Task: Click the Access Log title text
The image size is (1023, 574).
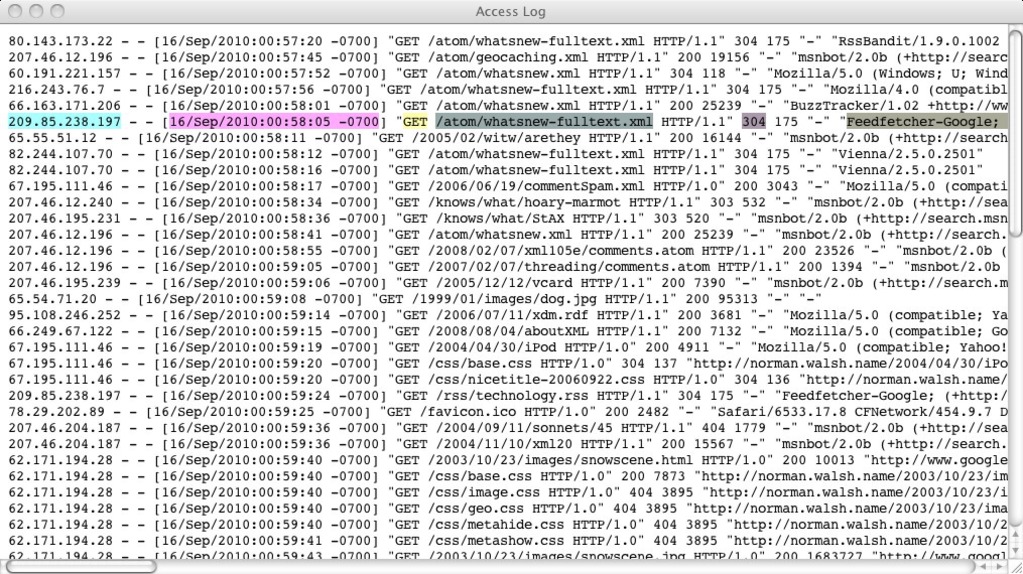Action: pos(510,11)
